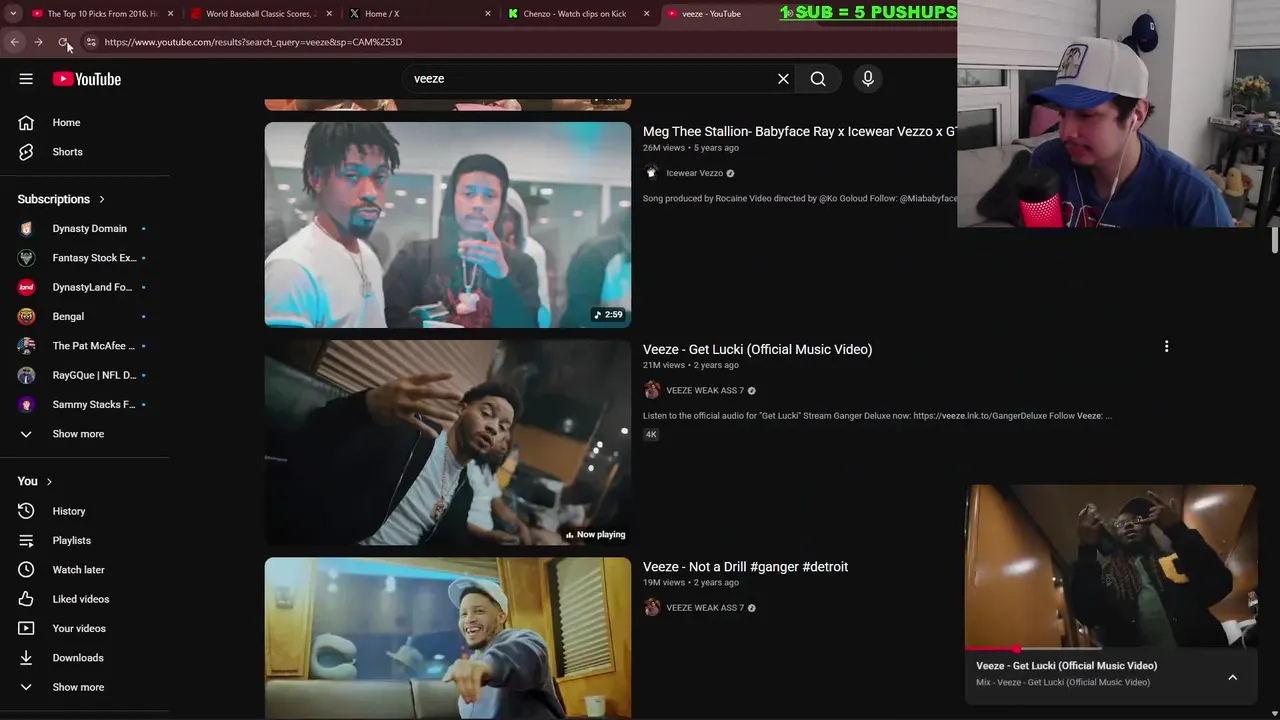Click Not a Drill video thumbnail
The width and height of the screenshot is (1280, 720).
coord(448,638)
